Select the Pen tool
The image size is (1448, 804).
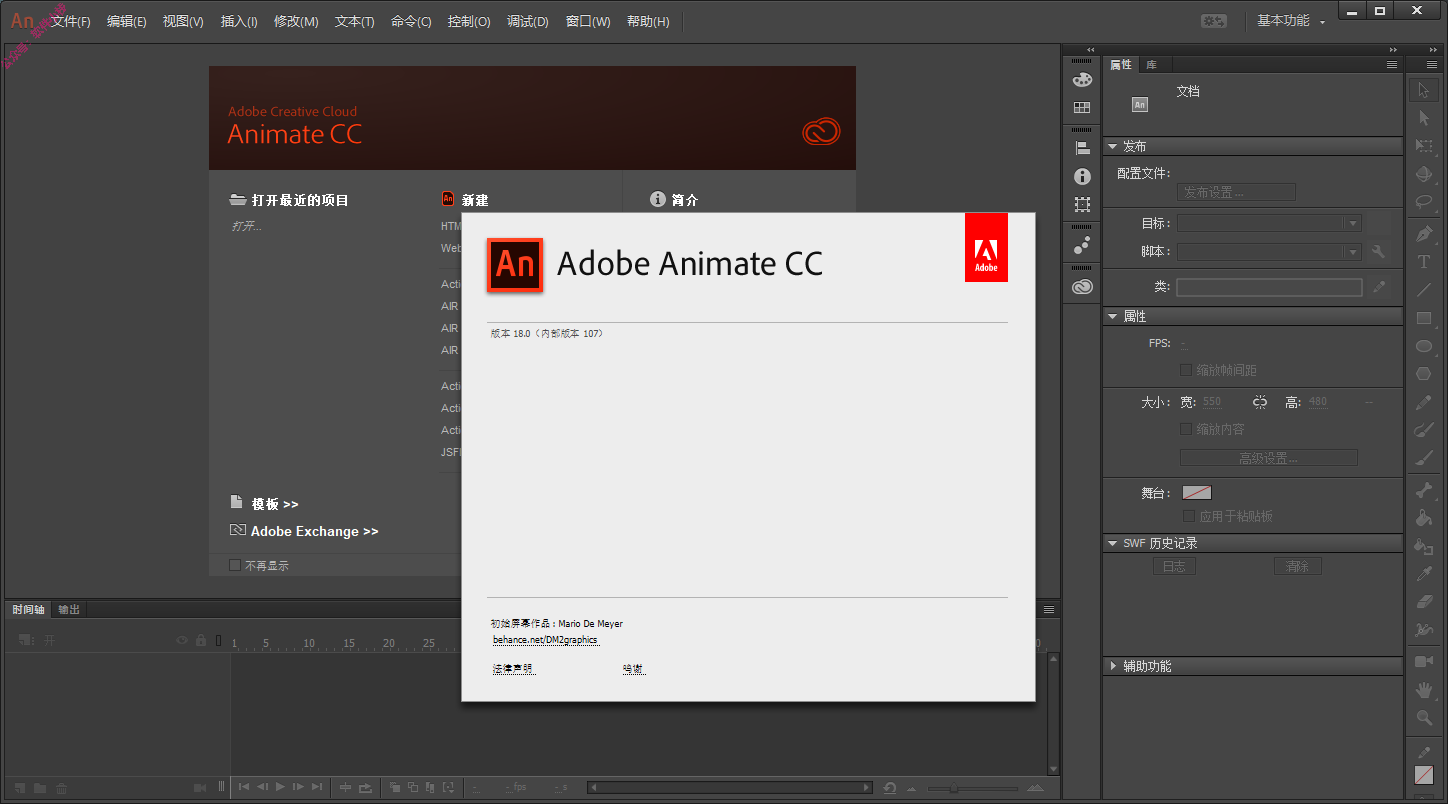[x=1424, y=234]
